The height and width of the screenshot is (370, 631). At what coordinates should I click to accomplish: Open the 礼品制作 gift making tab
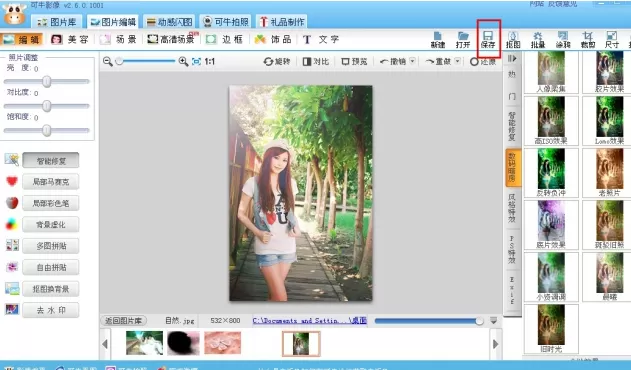pos(282,22)
